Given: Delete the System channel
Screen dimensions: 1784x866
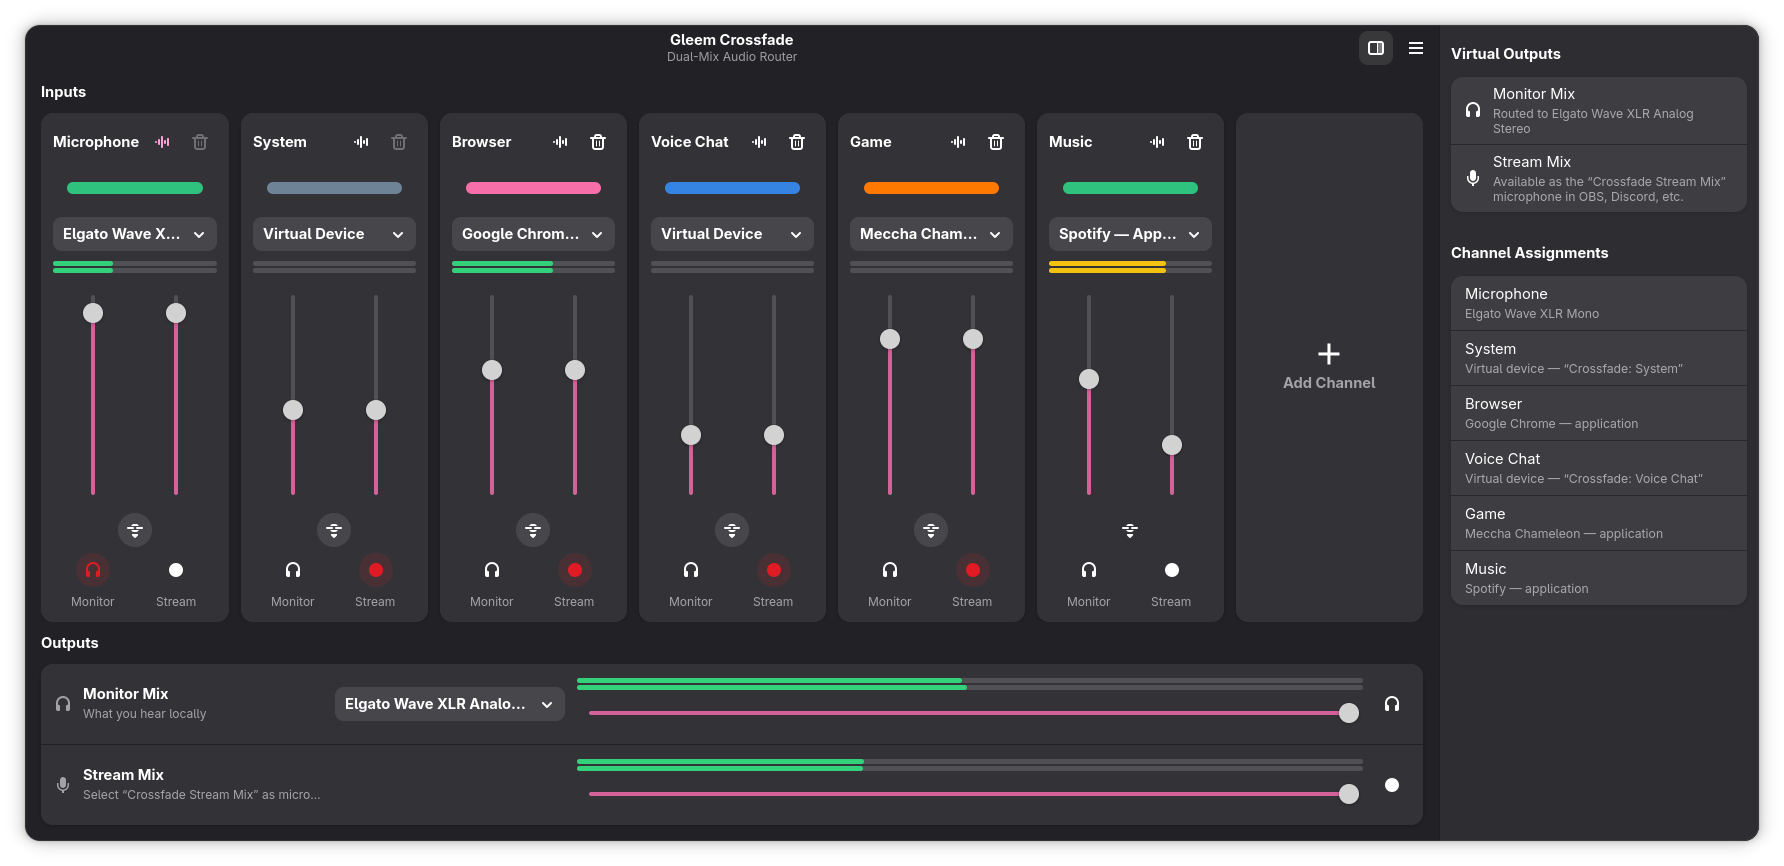Looking at the screenshot, I should click(x=399, y=142).
